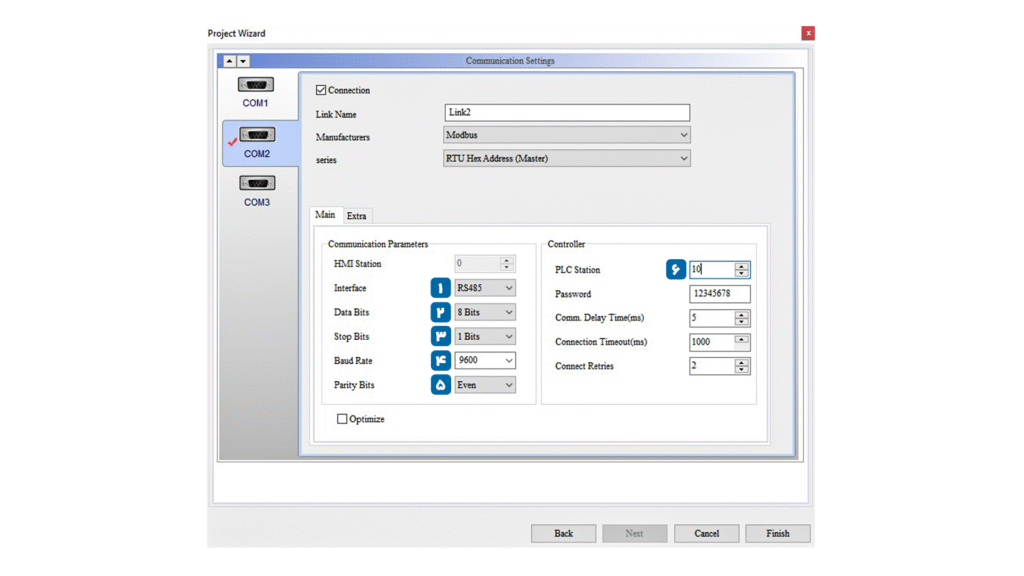Click the down arrow in Communication Settings header
This screenshot has width=1024, height=576.
tap(243, 61)
